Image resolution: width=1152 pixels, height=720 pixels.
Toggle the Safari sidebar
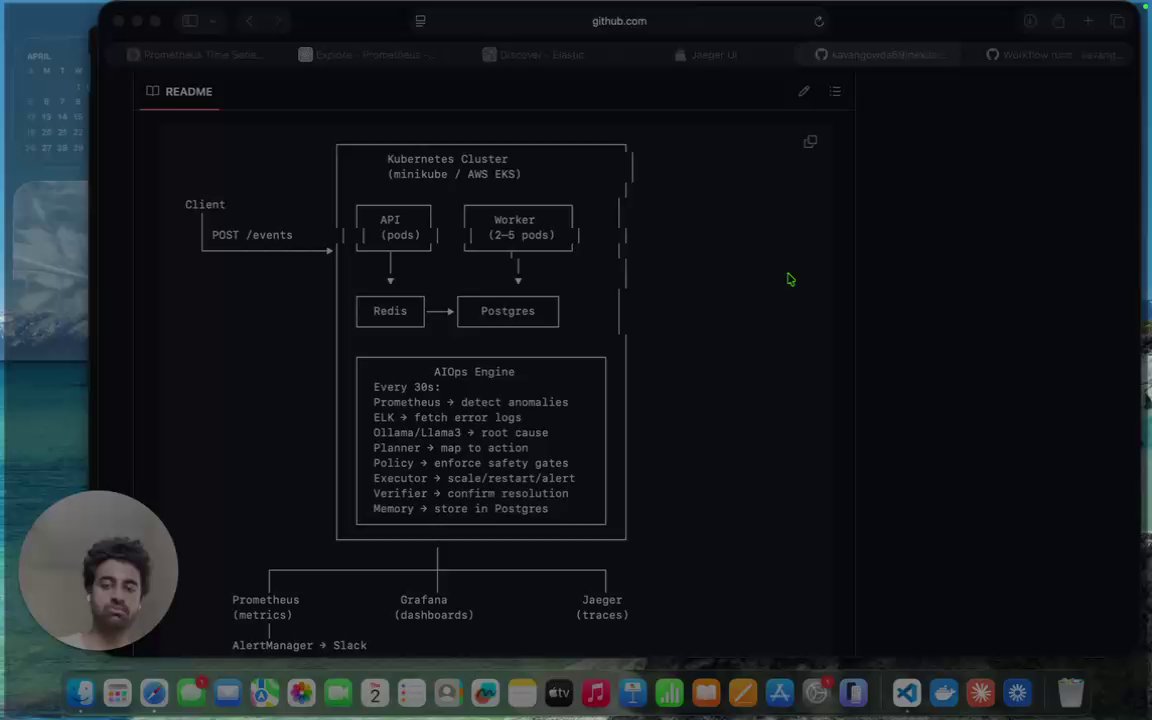[x=190, y=21]
